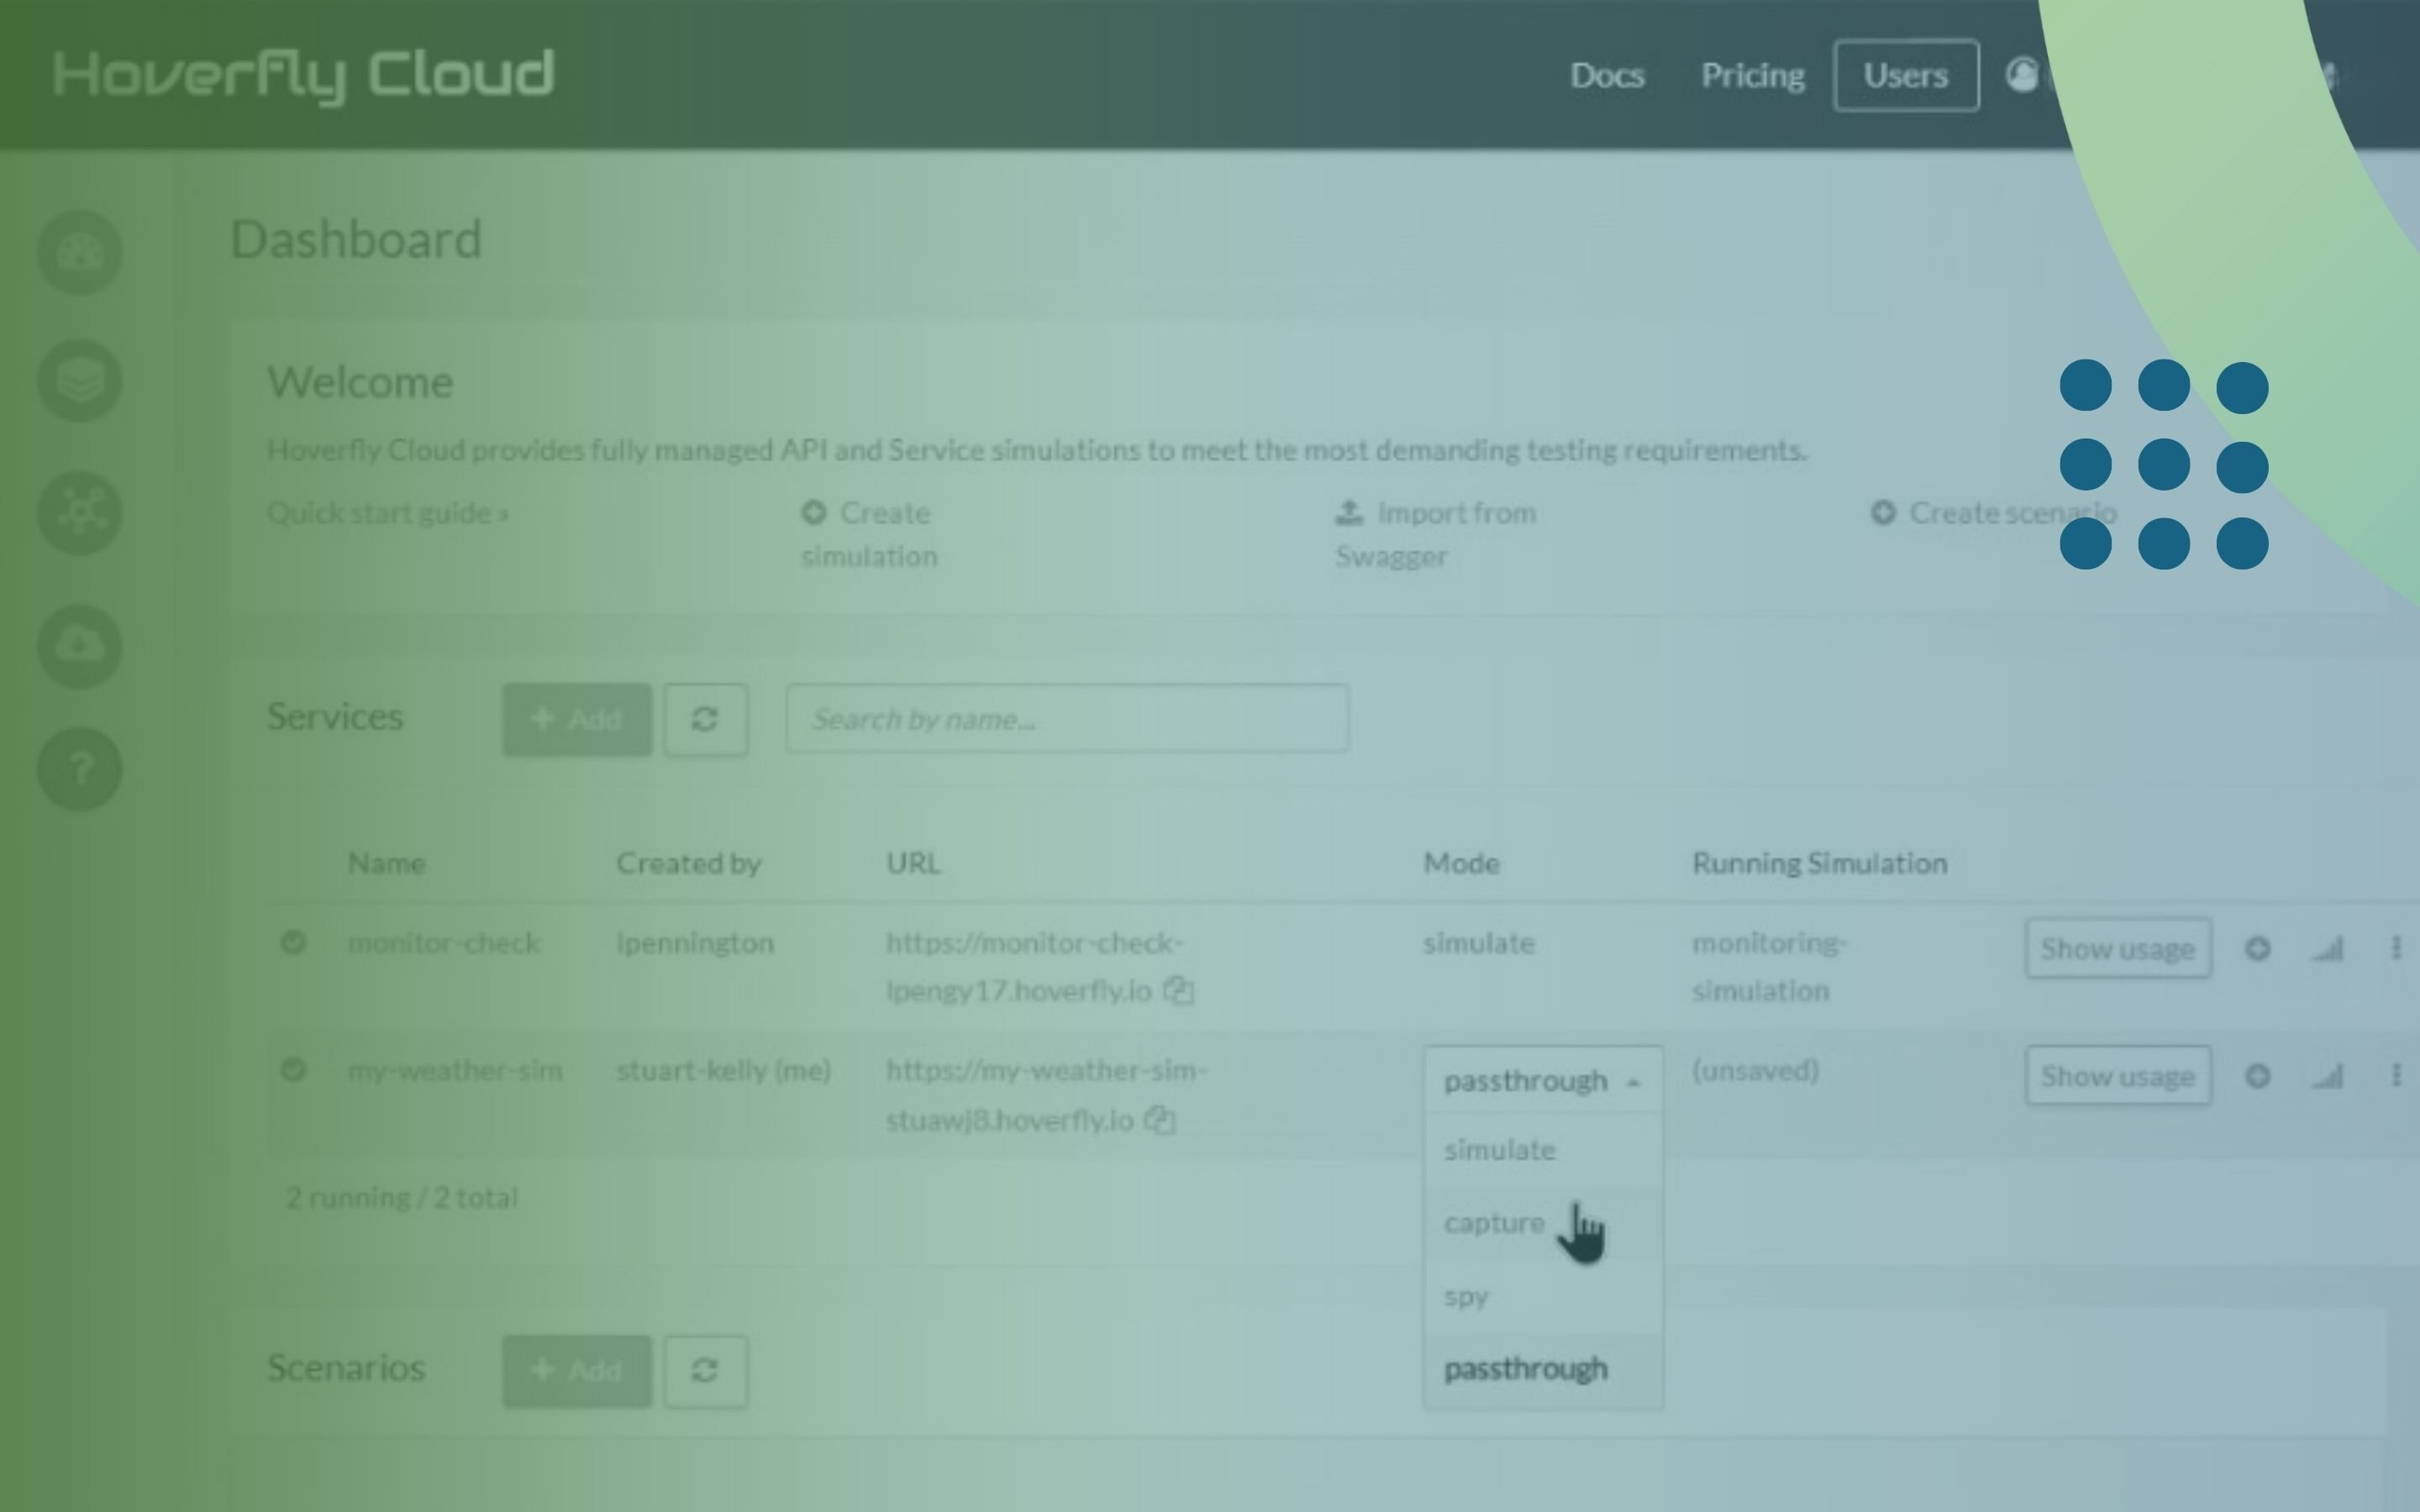The height and width of the screenshot is (1512, 2420).
Task: Copy the monitor-check service URL icon
Action: coord(1180,991)
